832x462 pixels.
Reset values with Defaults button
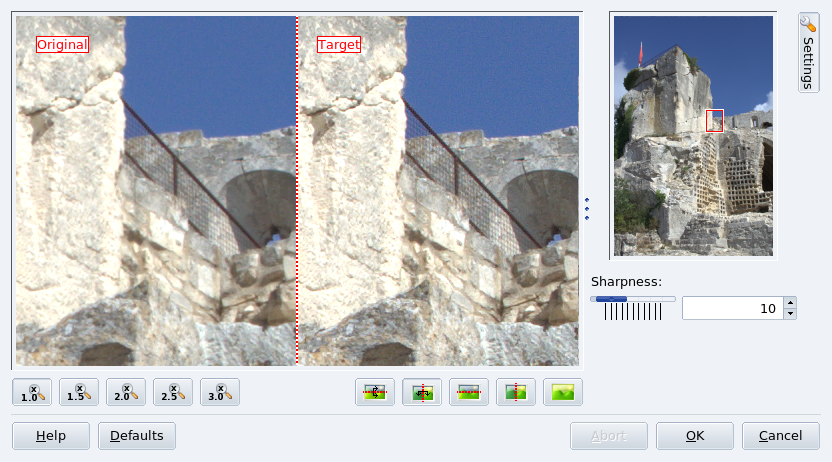(x=137, y=436)
